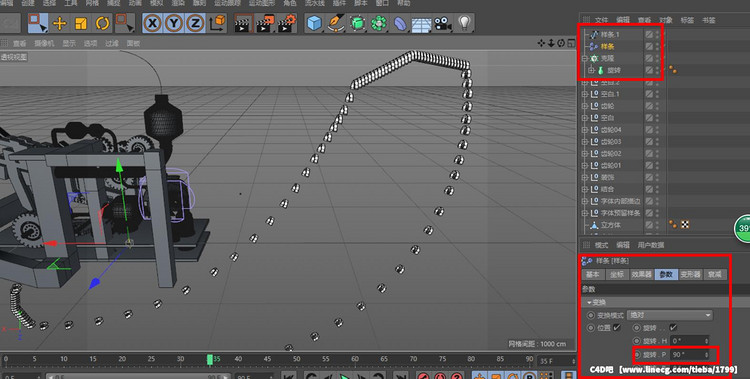
Task: Add a light bulb object
Action: coord(464,22)
